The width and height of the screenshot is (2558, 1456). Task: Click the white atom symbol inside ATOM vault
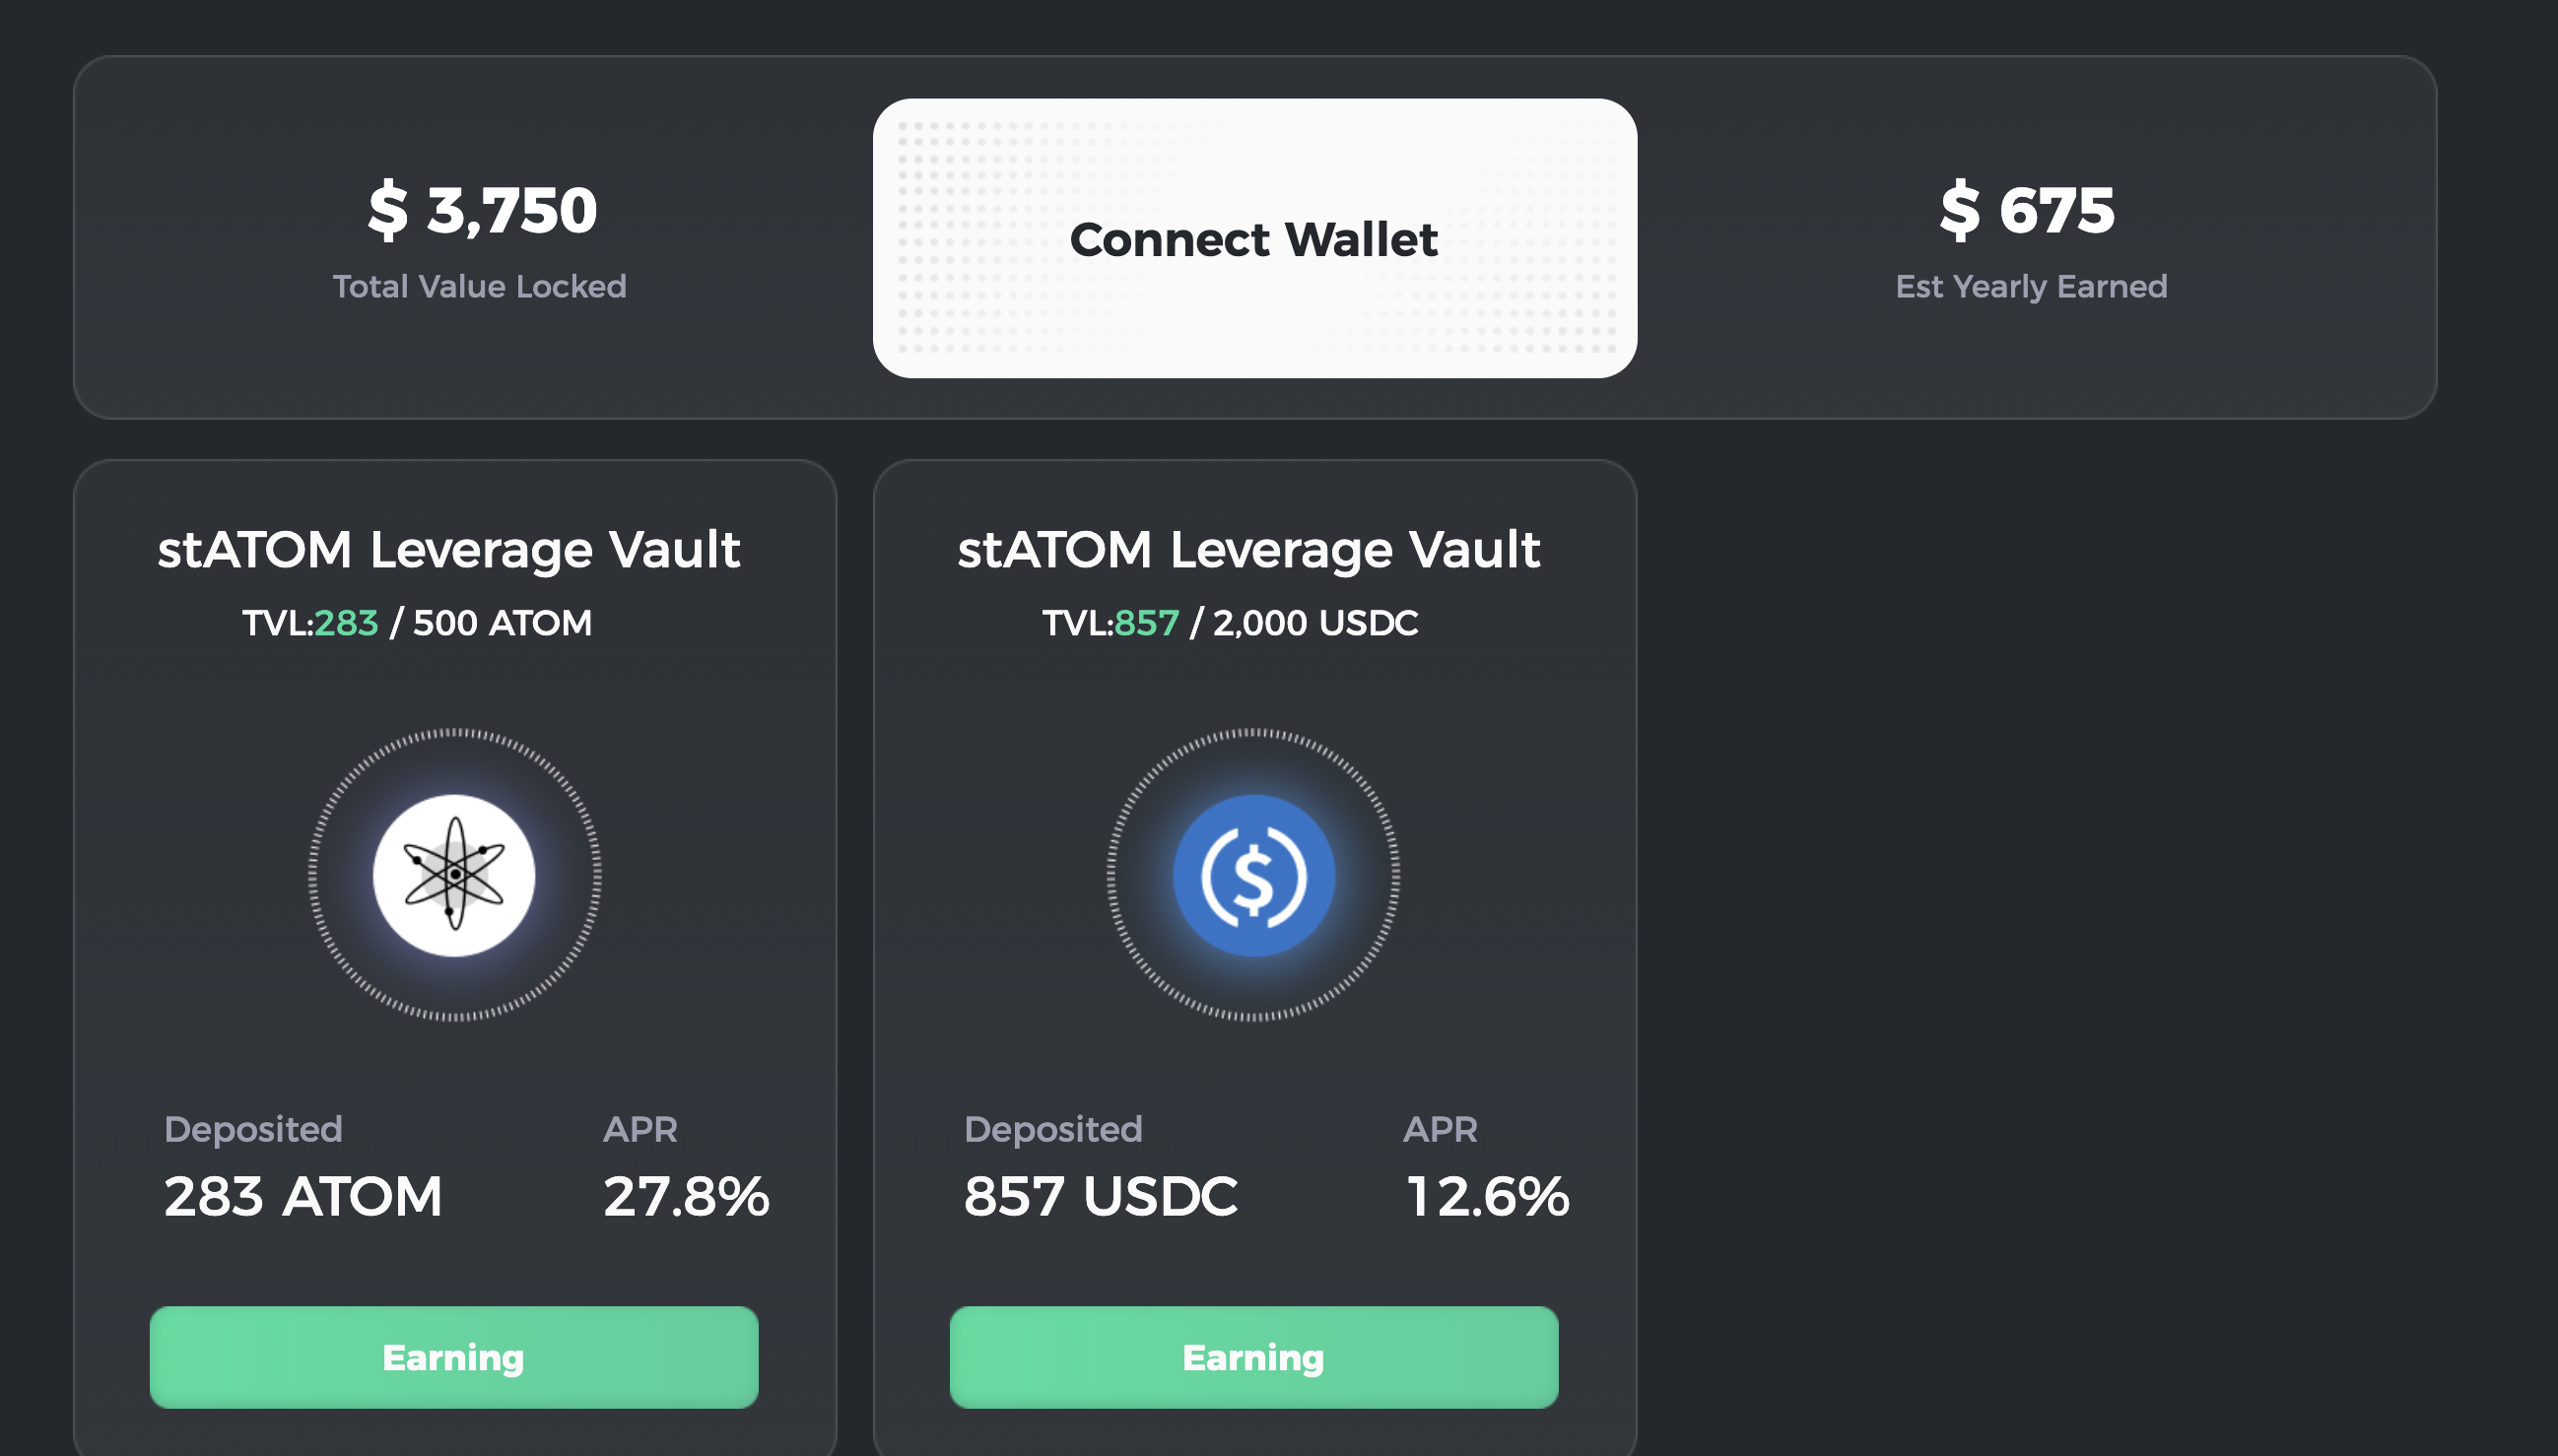(x=455, y=875)
